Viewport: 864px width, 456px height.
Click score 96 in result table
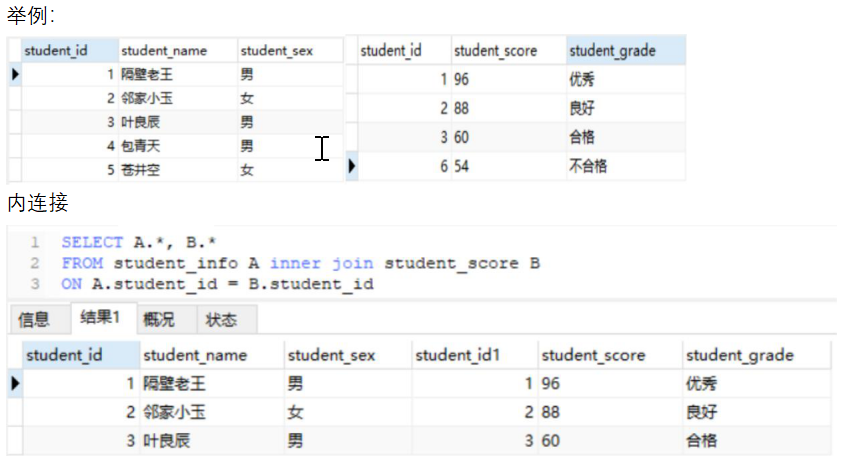click(550, 383)
